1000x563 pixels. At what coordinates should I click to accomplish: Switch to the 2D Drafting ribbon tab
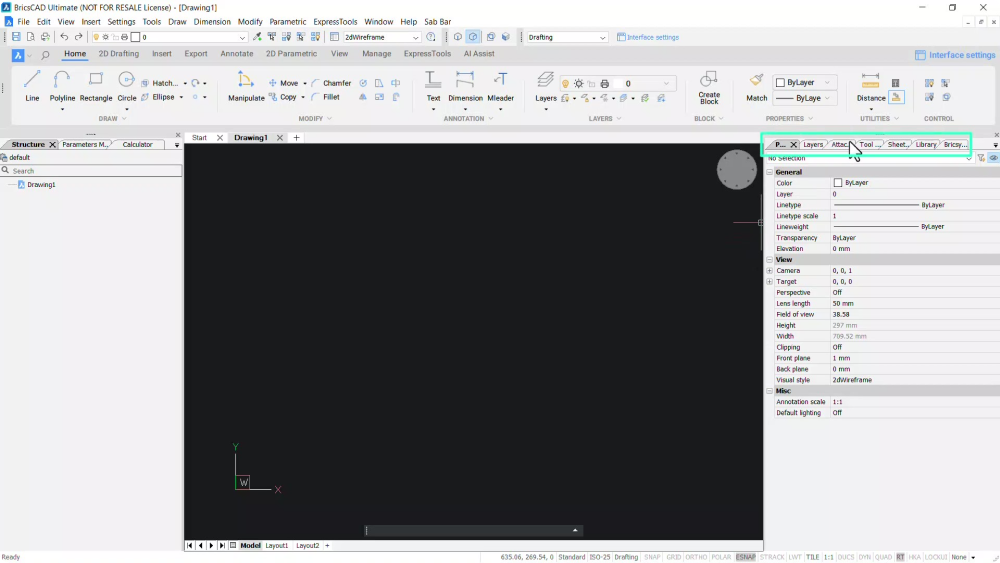(119, 54)
